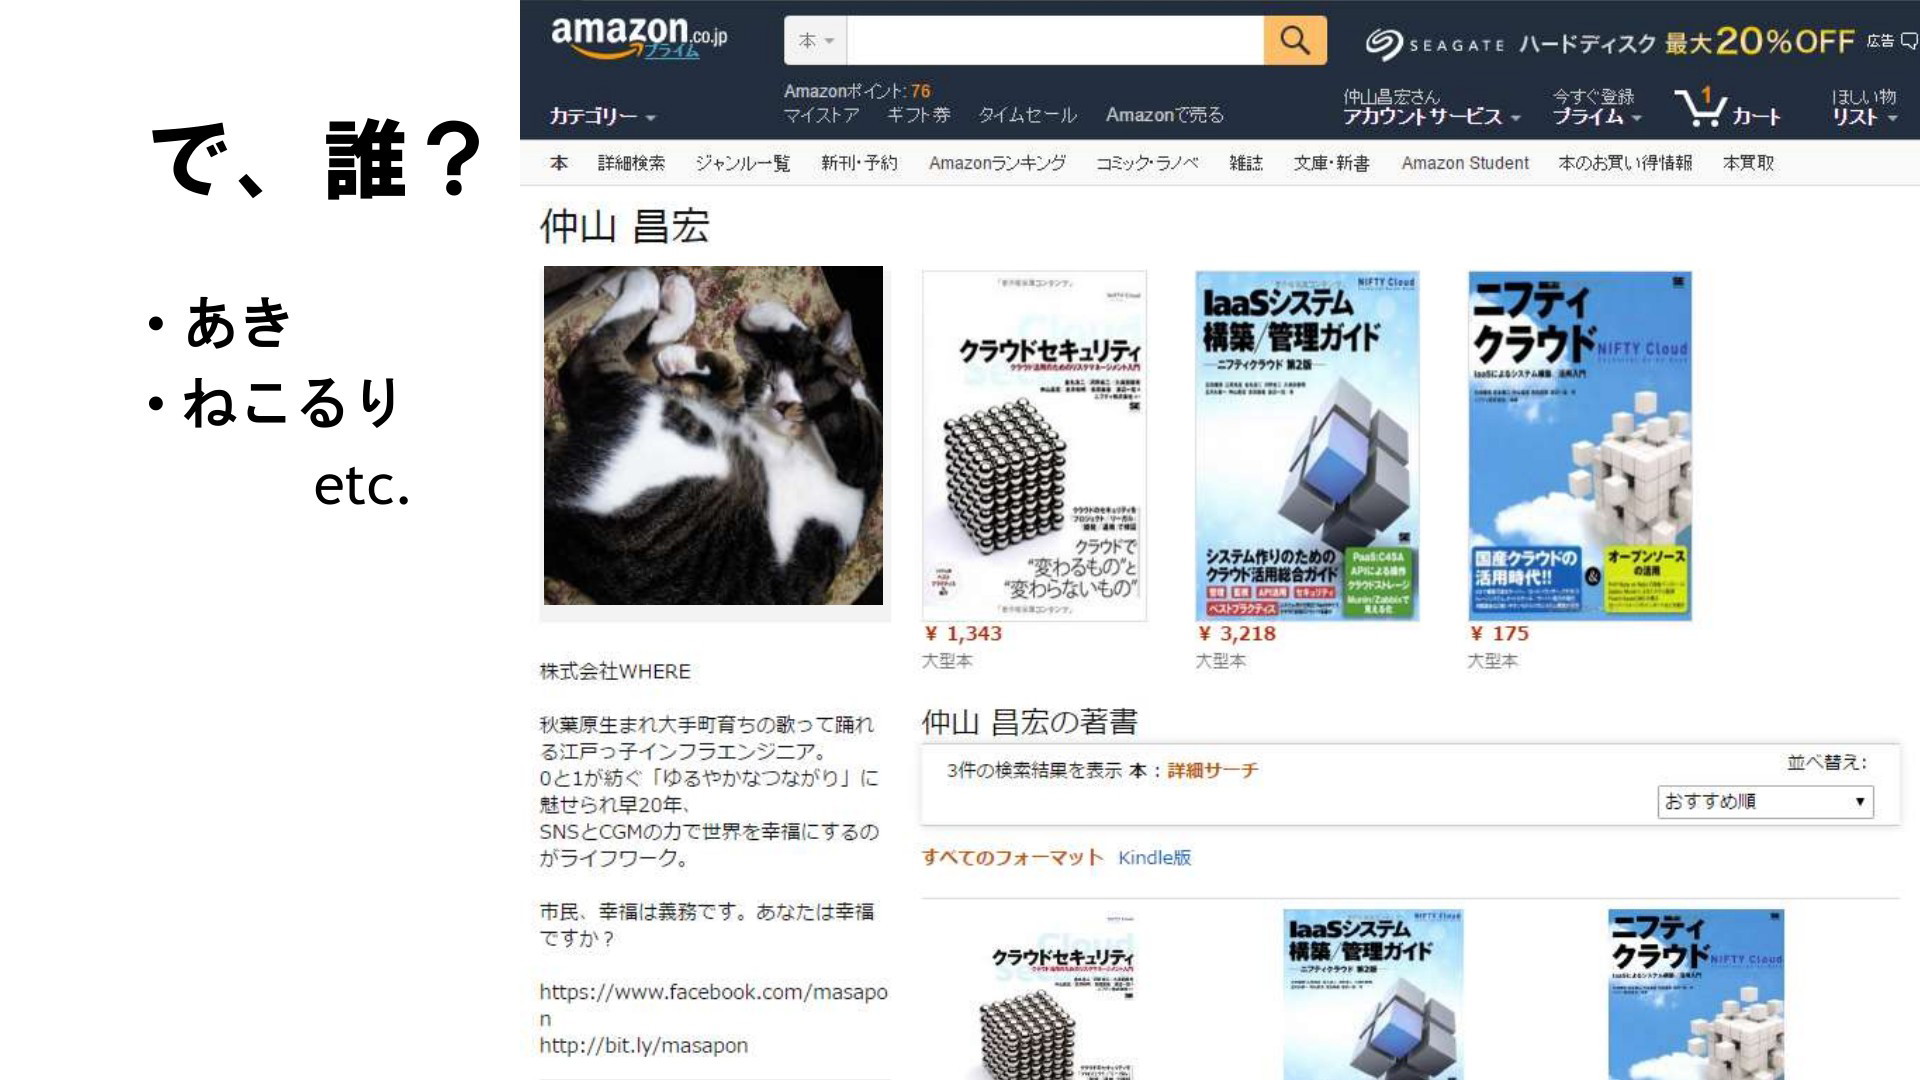Open the コミック・ラノベ nav item
This screenshot has height=1080, width=1920.
tap(1147, 163)
